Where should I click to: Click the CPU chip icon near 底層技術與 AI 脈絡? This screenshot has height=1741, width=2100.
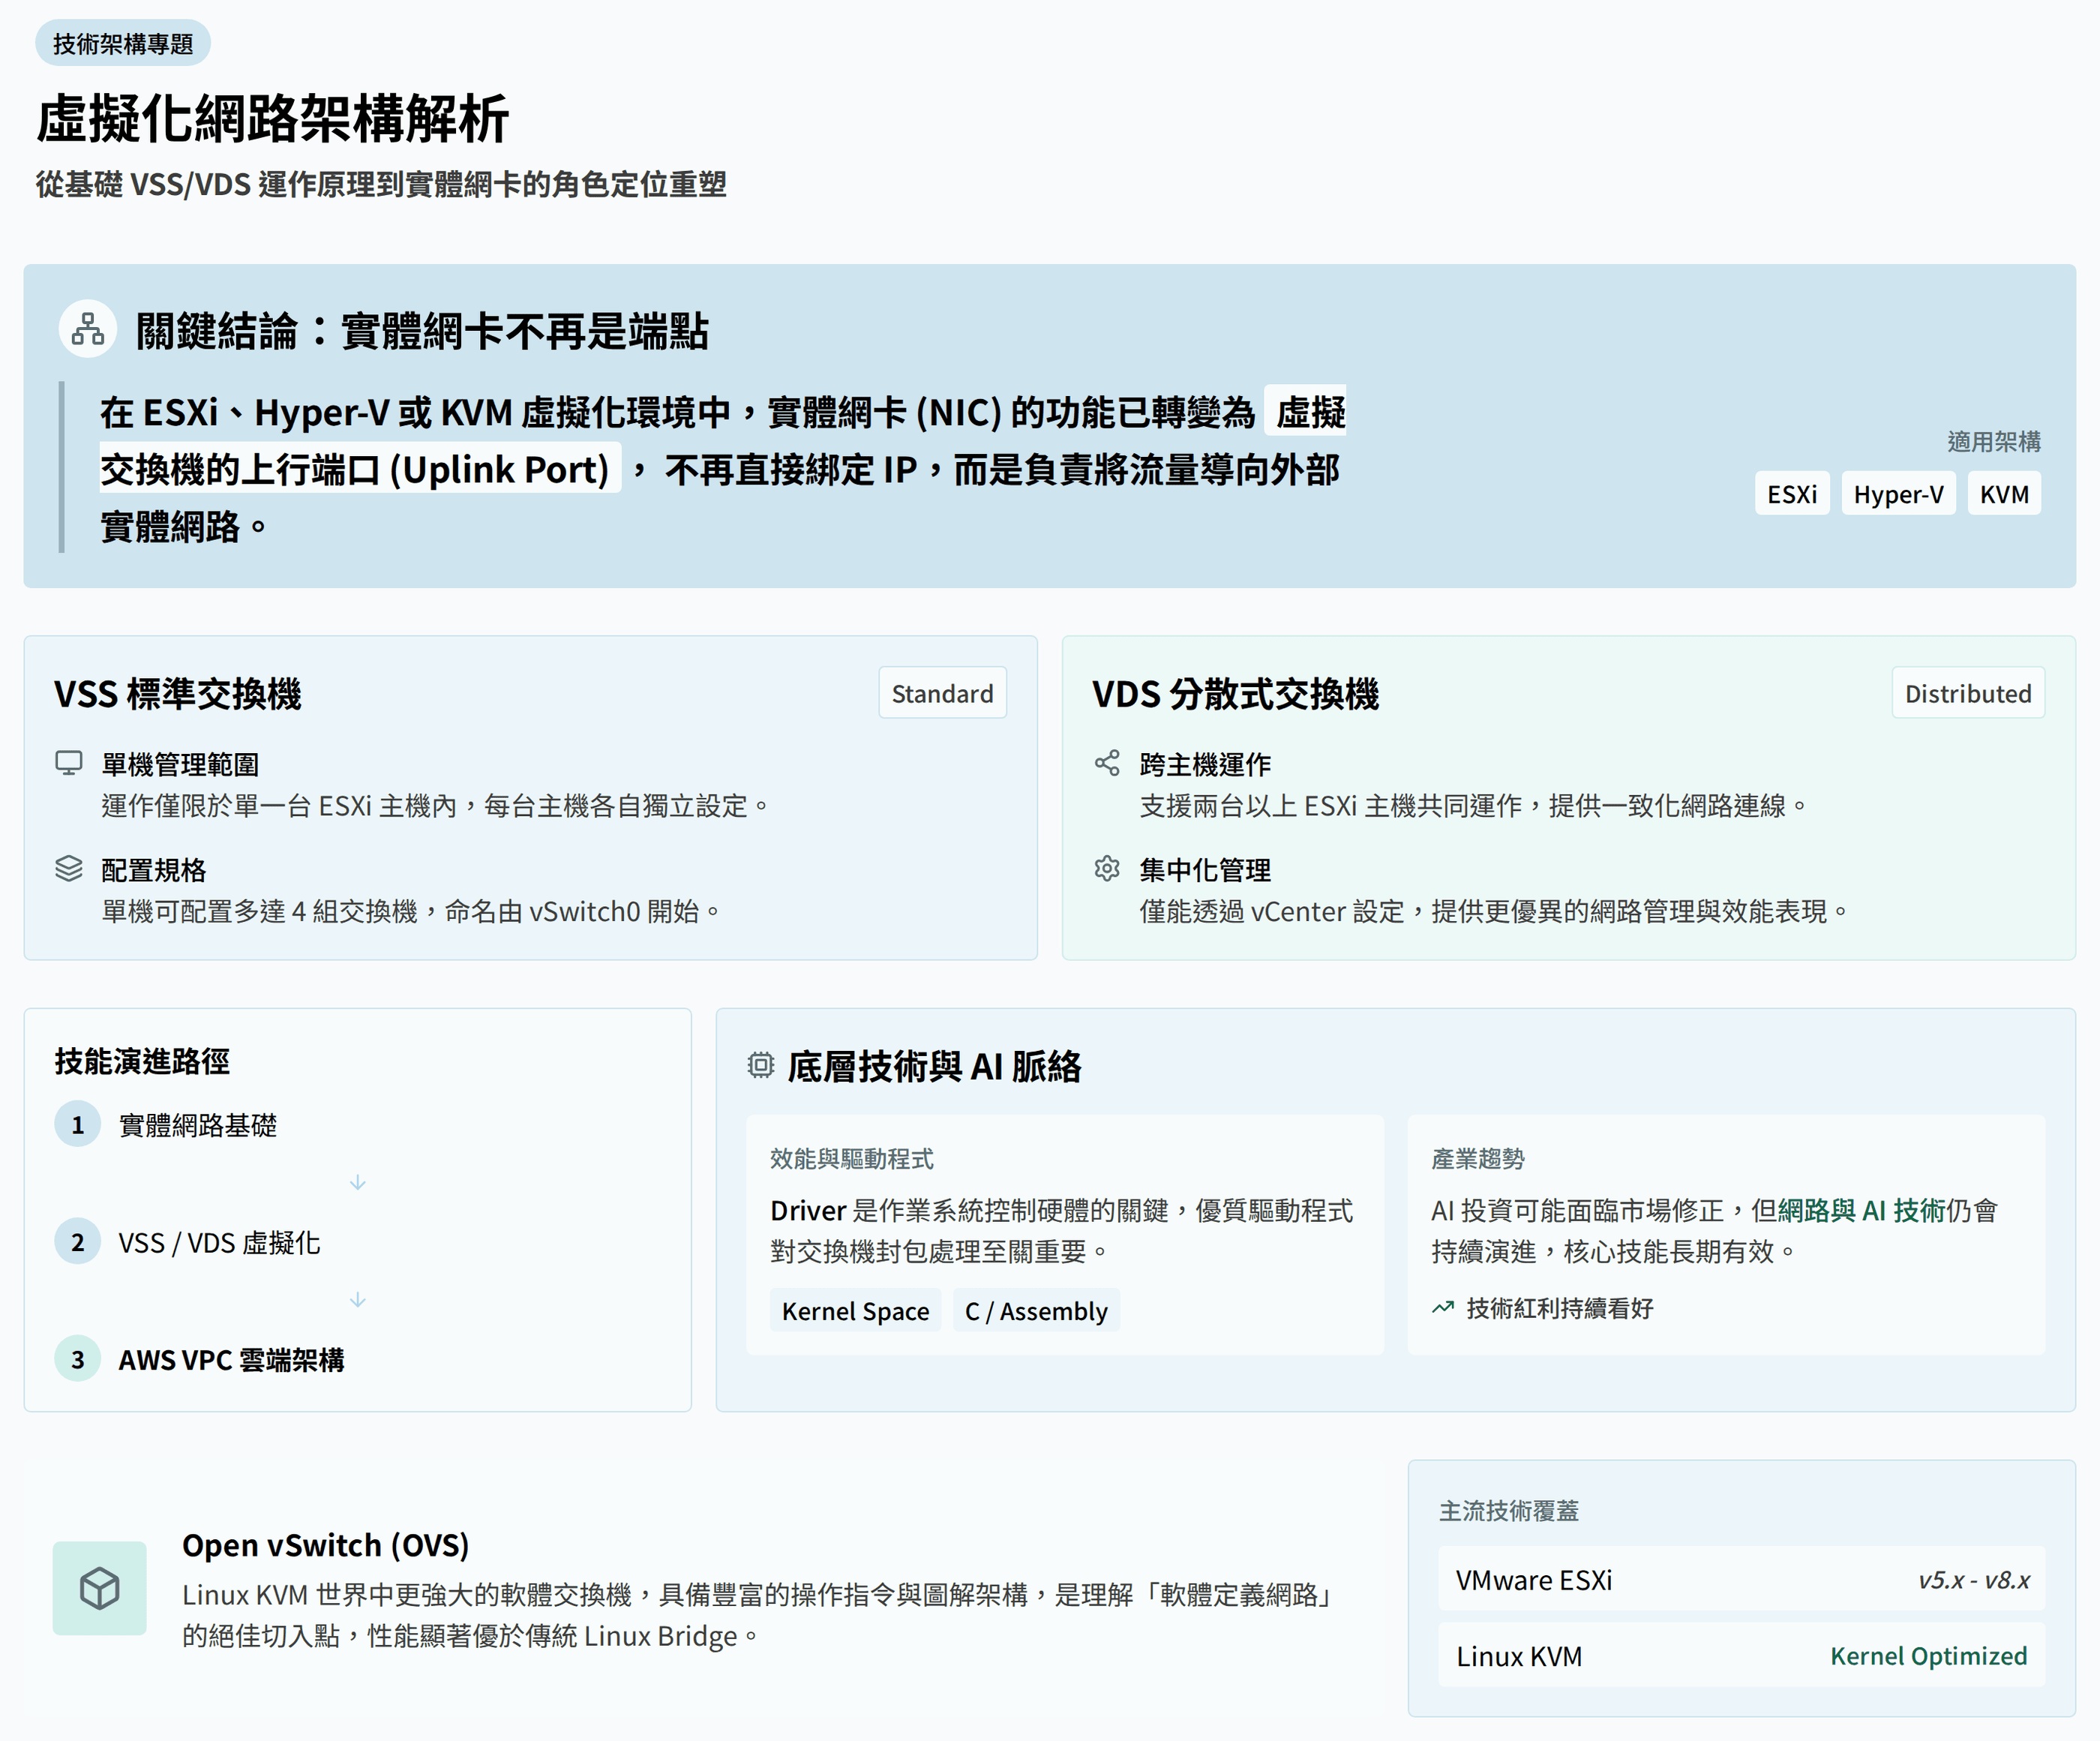pos(760,1065)
